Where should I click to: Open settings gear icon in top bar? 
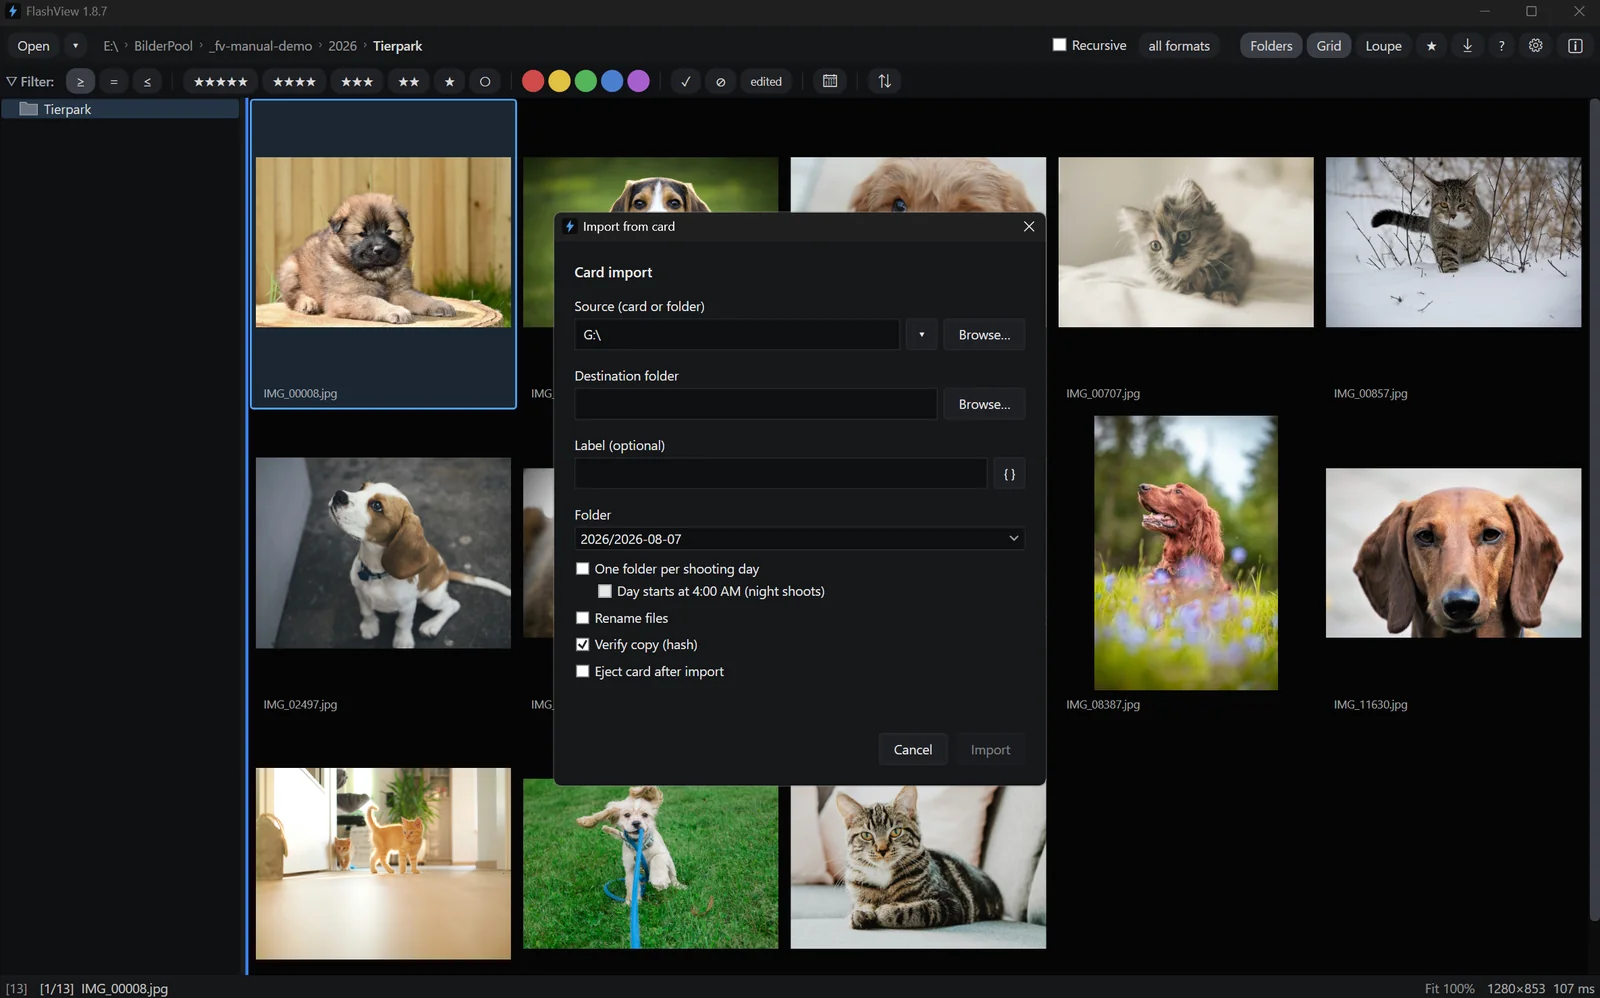click(x=1536, y=46)
